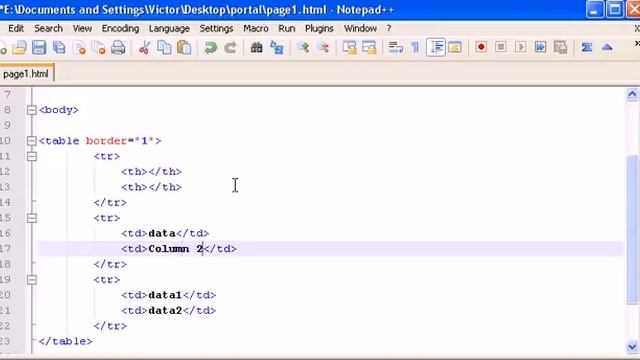The height and width of the screenshot is (360, 640).
Task: Click the Close All toolbar icon
Action: pos(99,48)
